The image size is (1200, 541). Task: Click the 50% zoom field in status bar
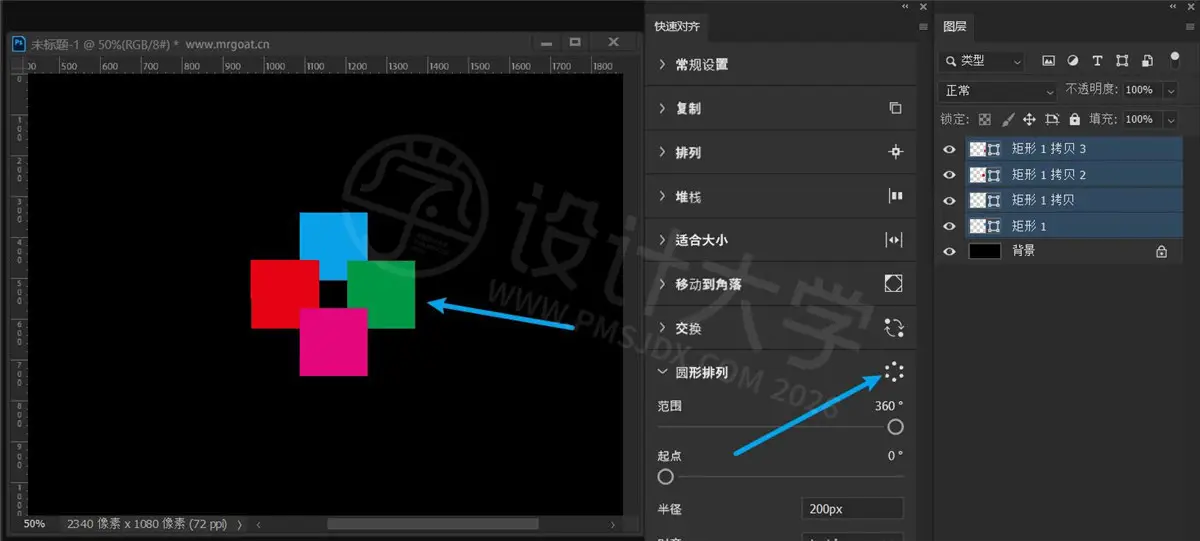coord(35,524)
